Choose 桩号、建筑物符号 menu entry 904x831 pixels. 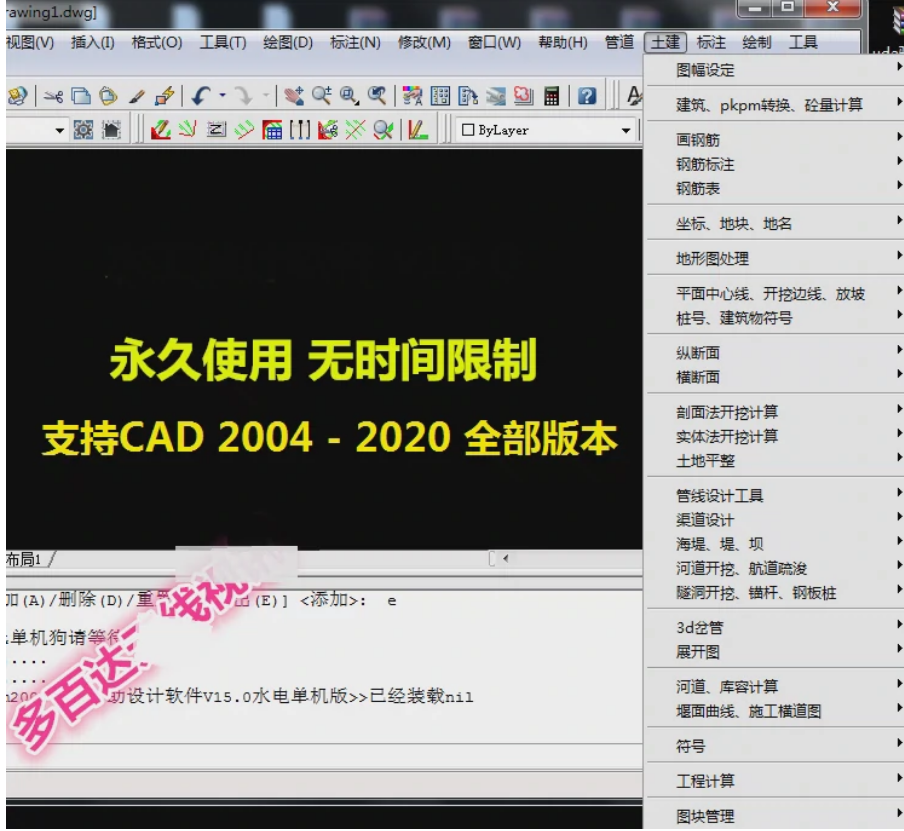774,318
